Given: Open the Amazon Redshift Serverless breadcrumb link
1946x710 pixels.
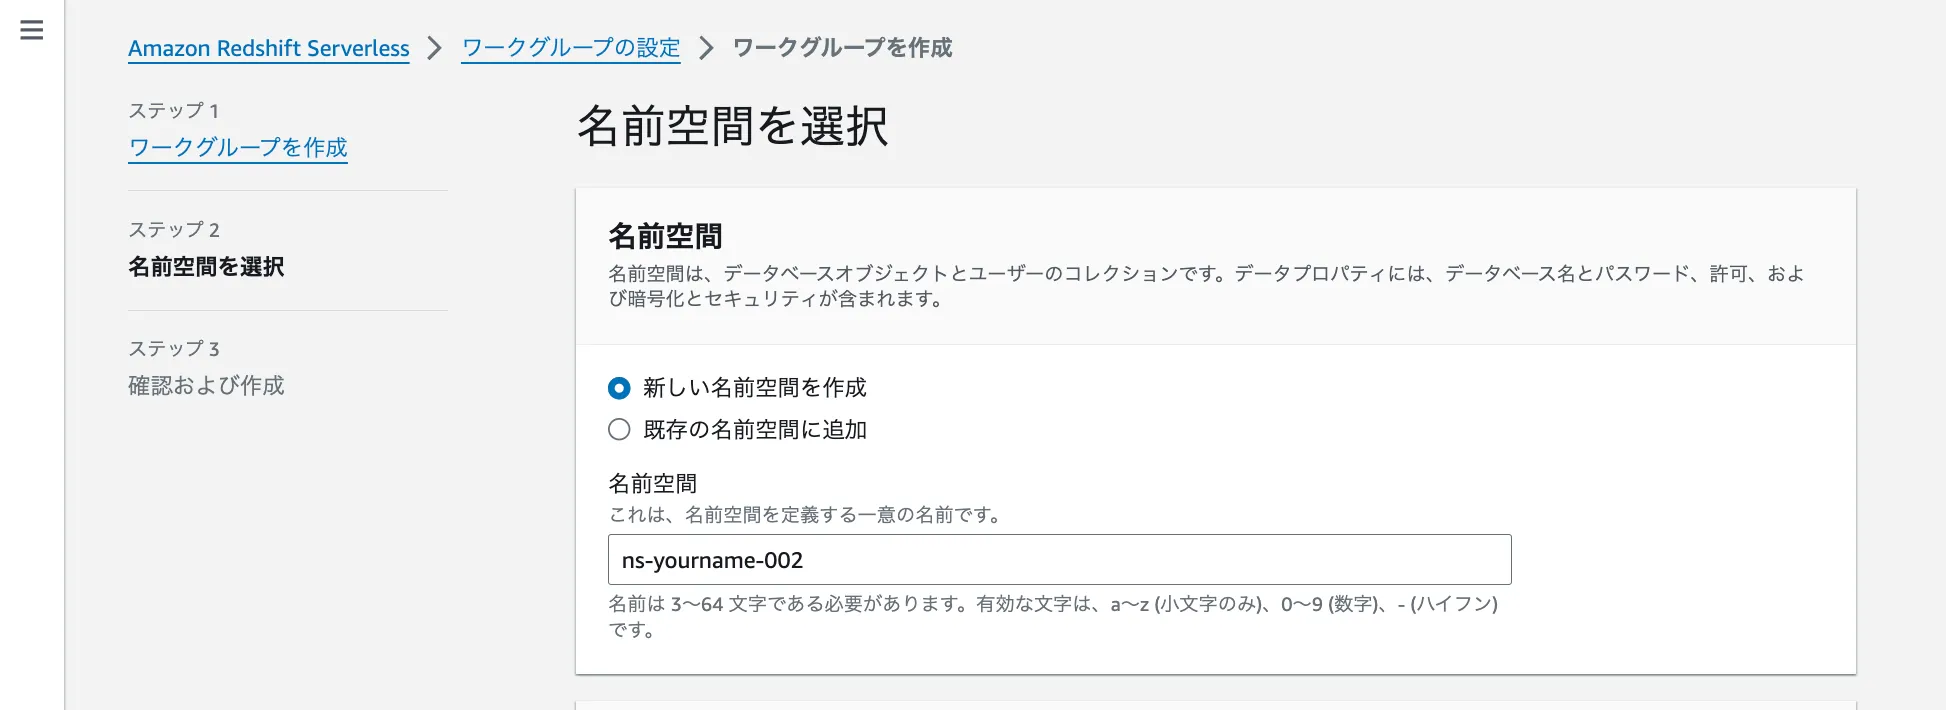Looking at the screenshot, I should point(268,48).
